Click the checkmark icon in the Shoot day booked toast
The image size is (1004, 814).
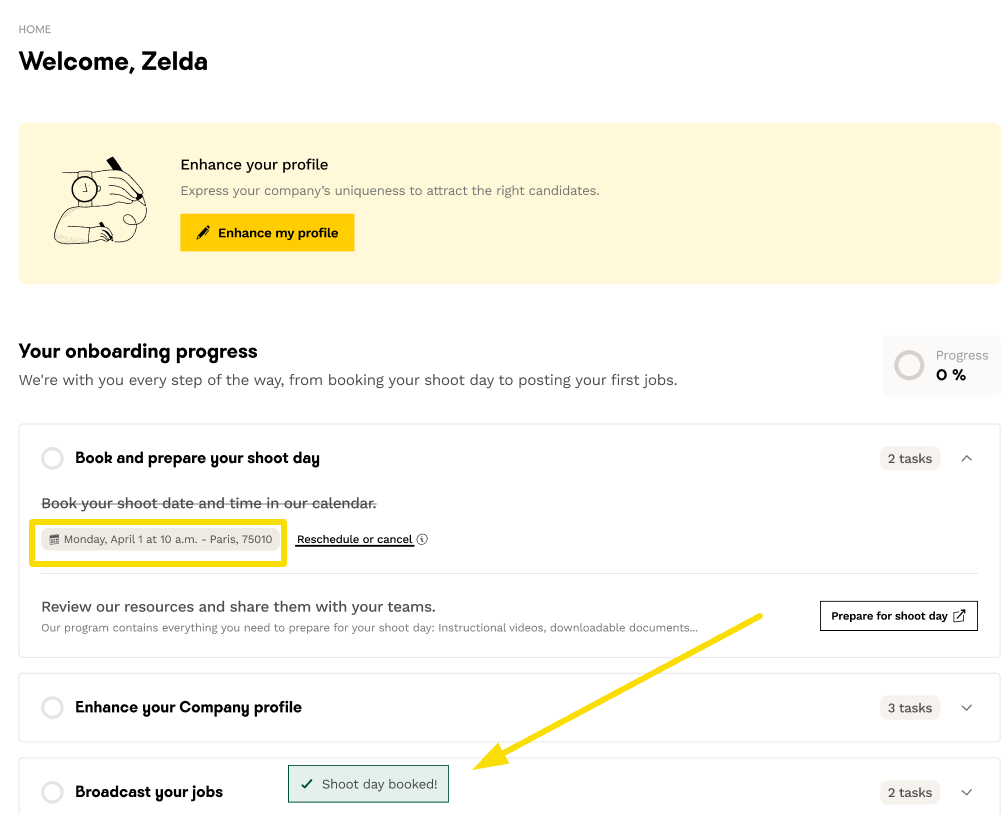click(306, 785)
